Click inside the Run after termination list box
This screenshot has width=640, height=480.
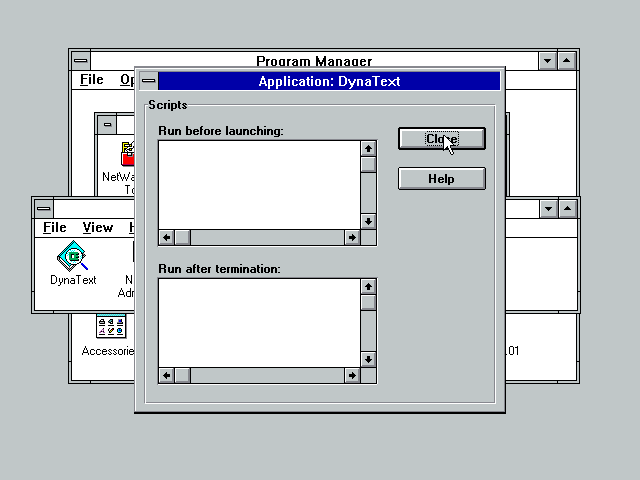pos(259,323)
